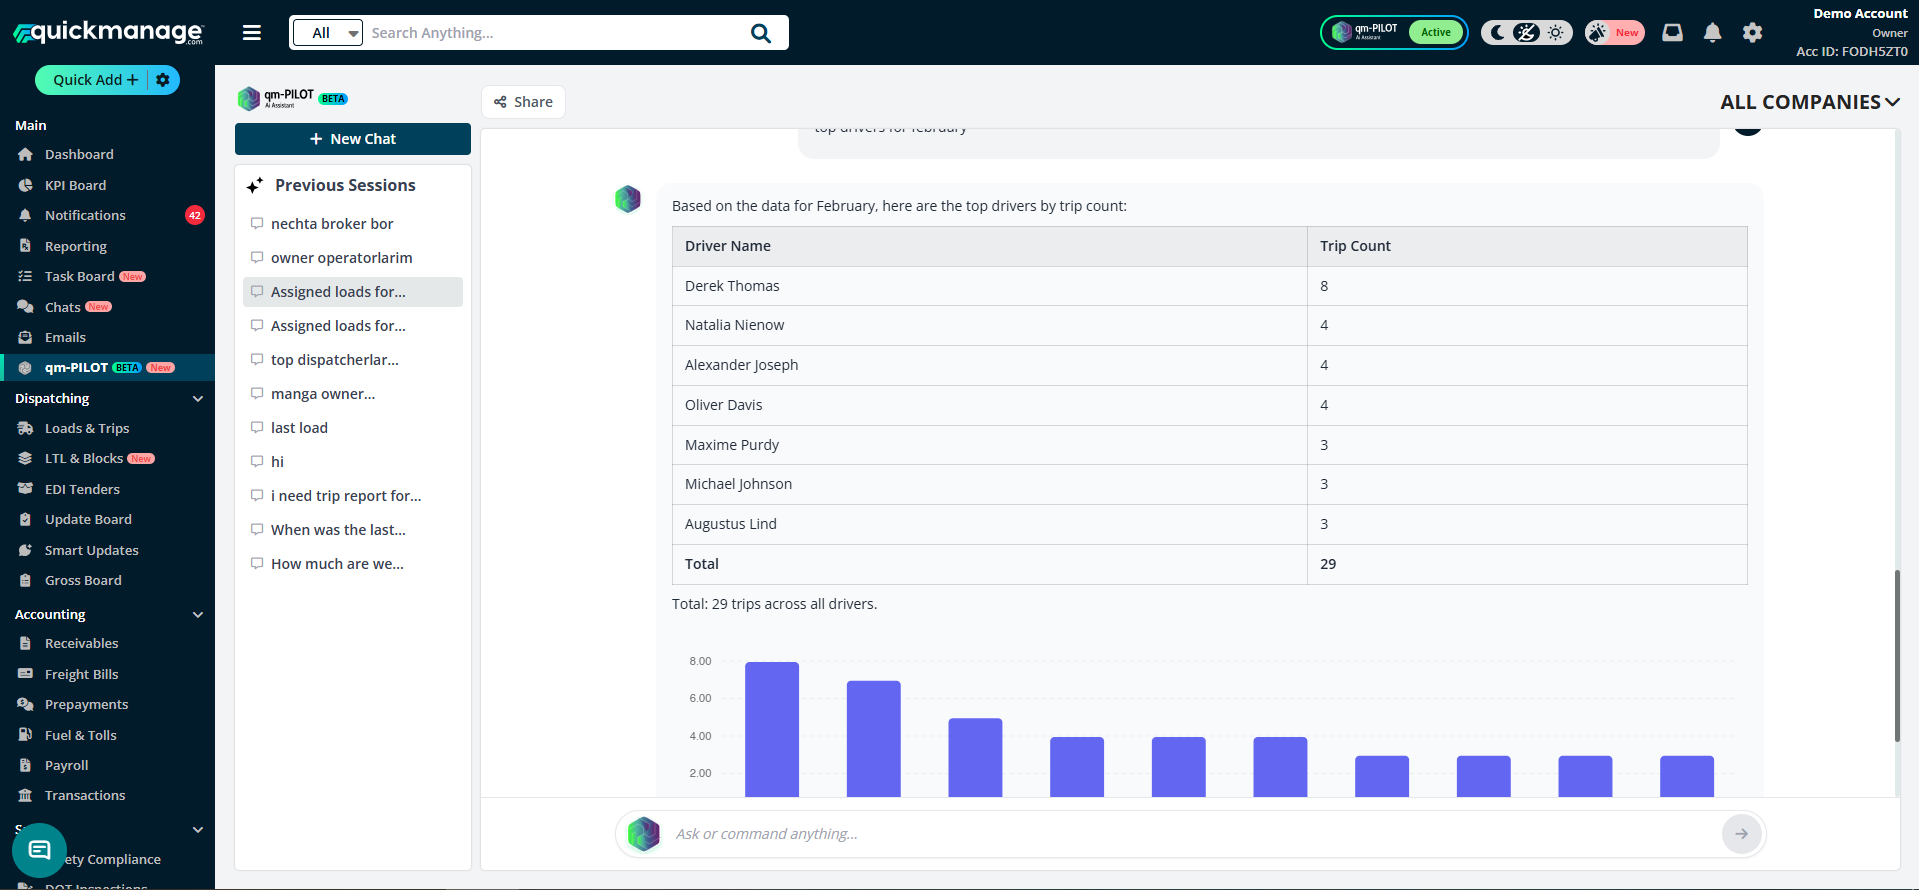Open the All search filter dropdown
1919x890 pixels.
pyautogui.click(x=327, y=33)
